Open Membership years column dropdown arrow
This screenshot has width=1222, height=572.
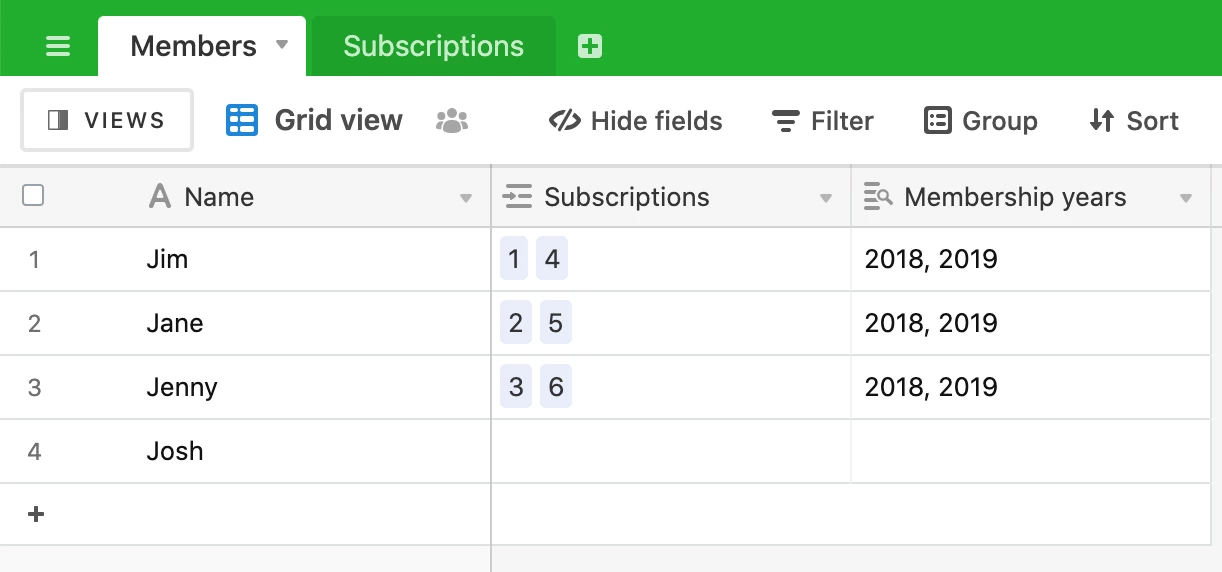pyautogui.click(x=1186, y=198)
